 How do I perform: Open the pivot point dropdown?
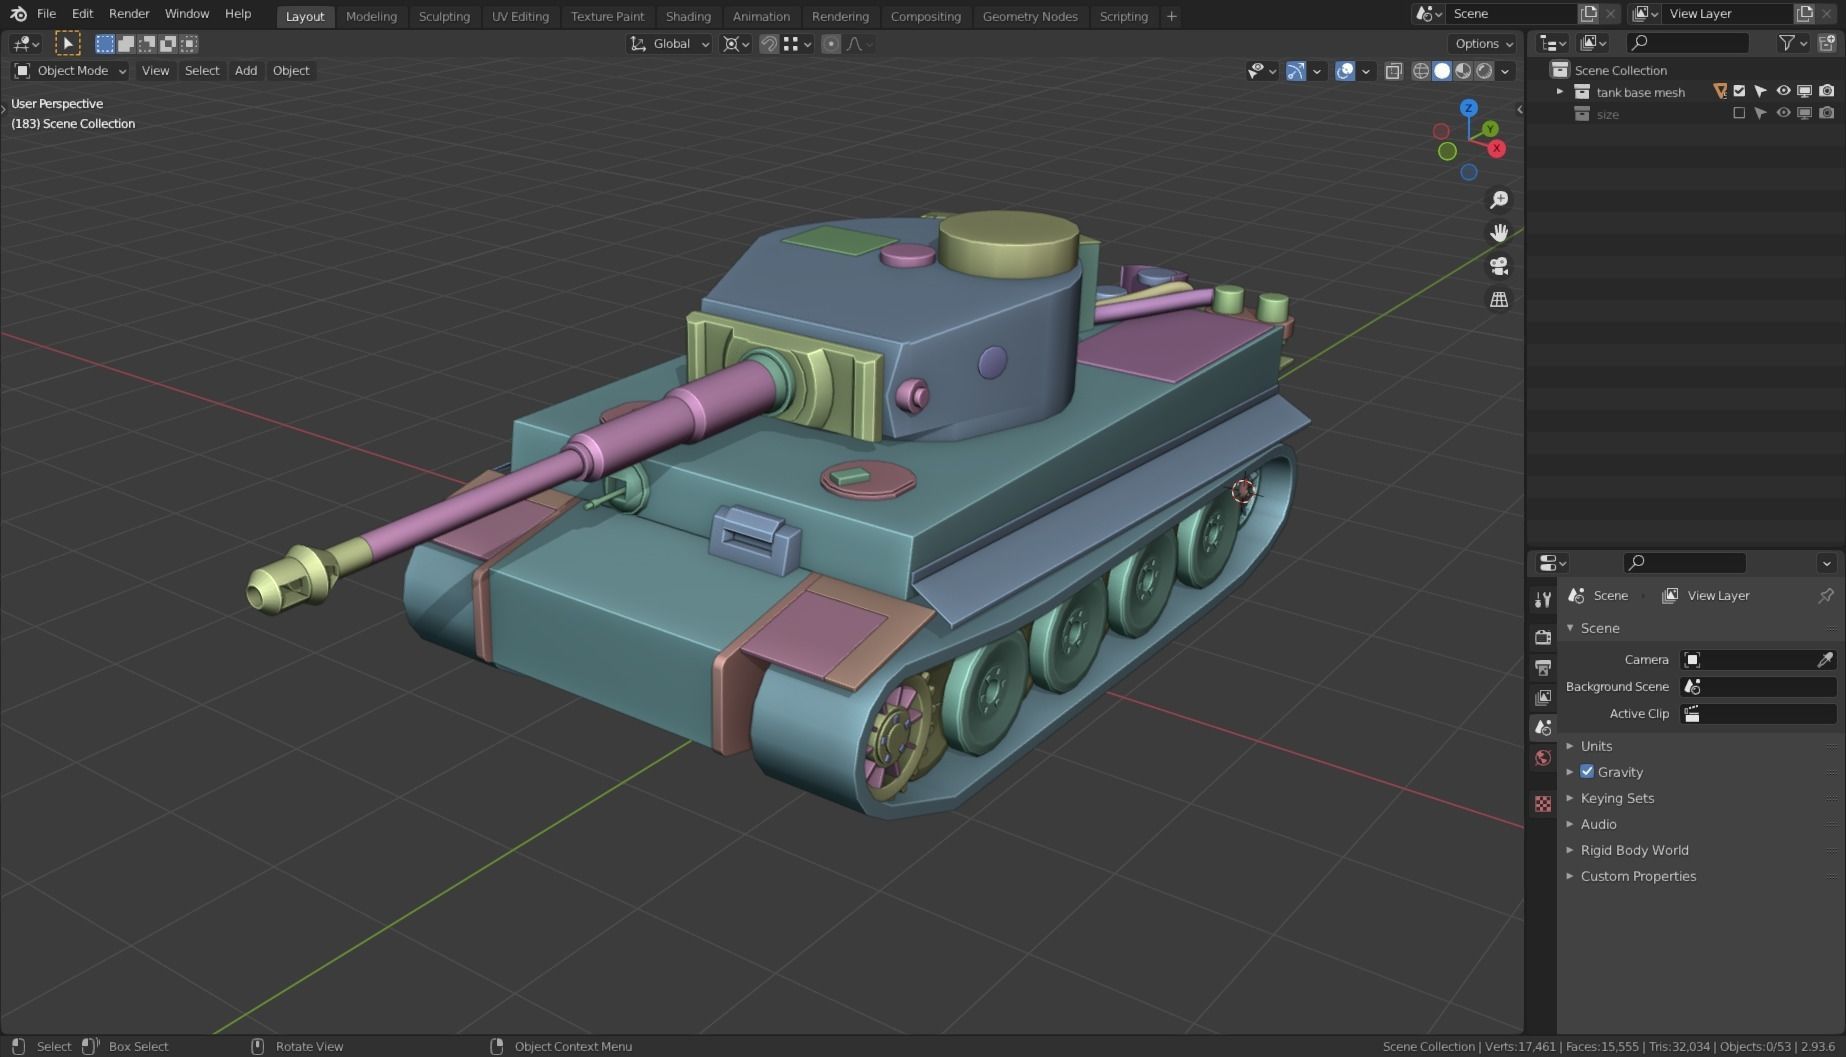(x=736, y=44)
